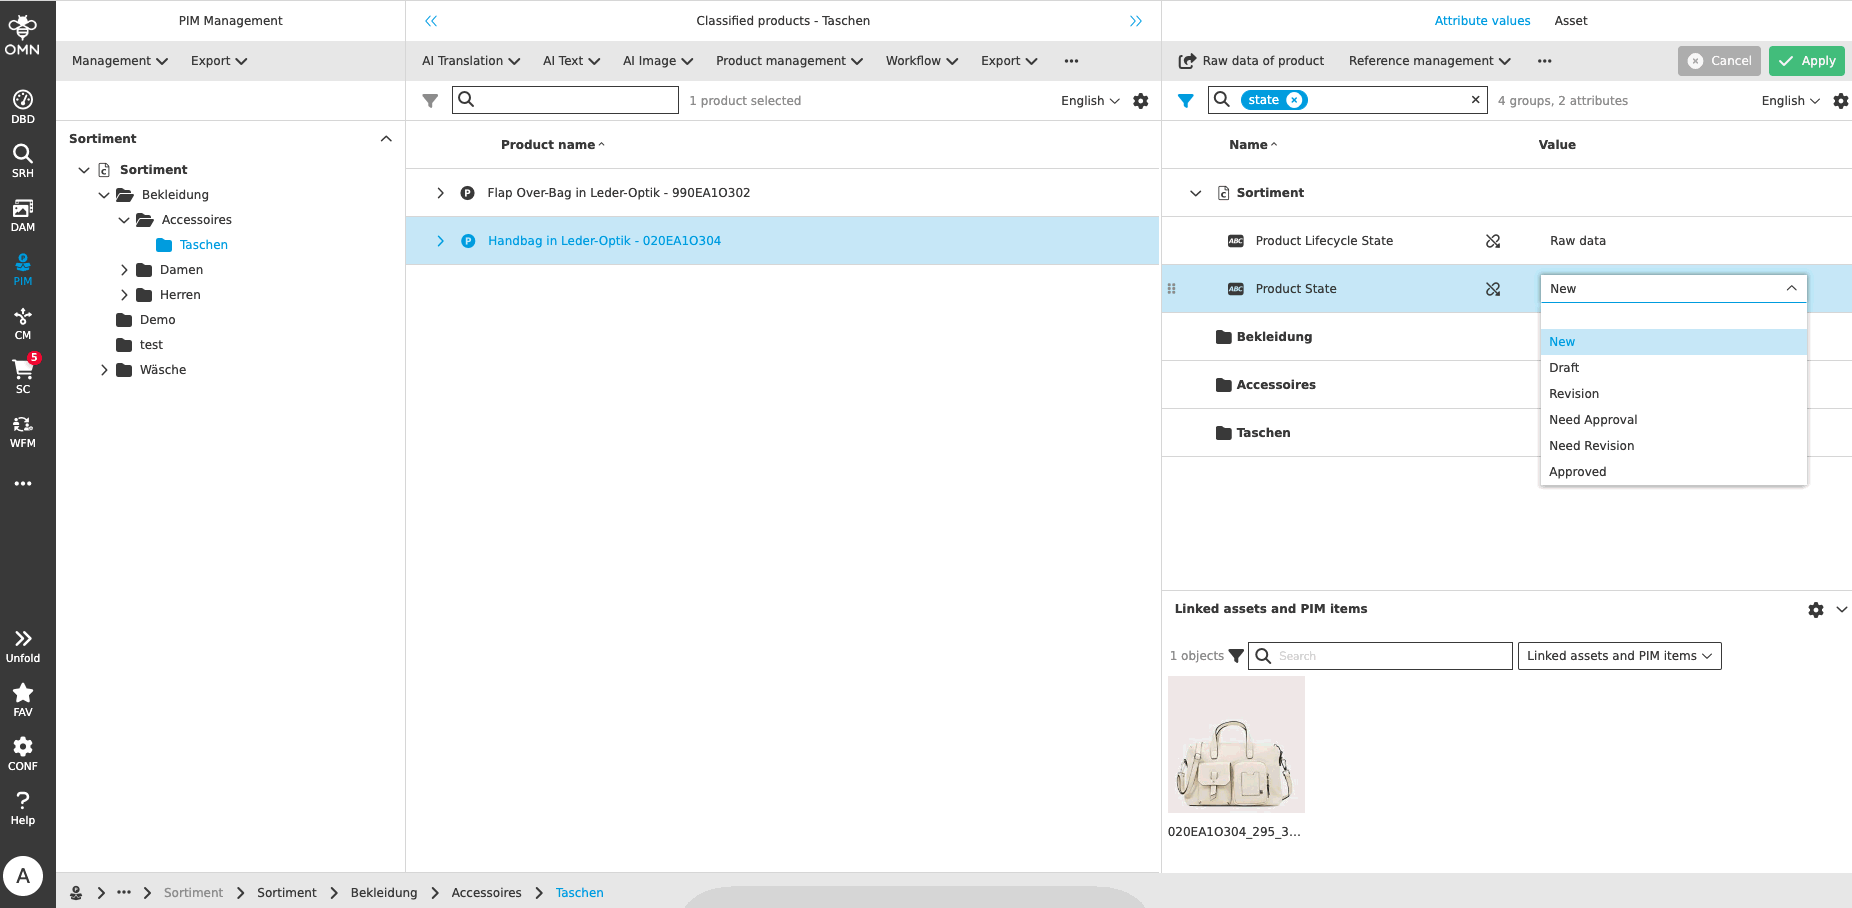Click the blue attribute filter funnel icon
The height and width of the screenshot is (908, 1852).
click(x=1185, y=101)
